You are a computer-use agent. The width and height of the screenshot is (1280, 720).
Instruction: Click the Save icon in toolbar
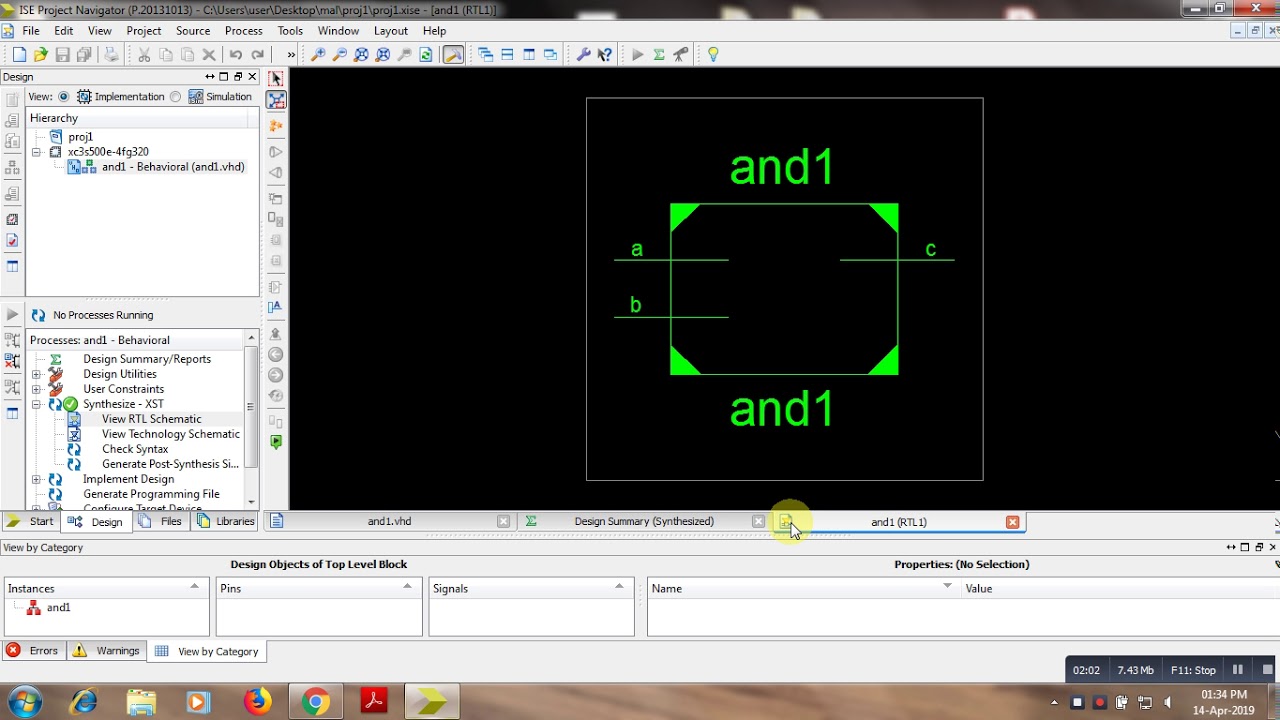pos(62,55)
